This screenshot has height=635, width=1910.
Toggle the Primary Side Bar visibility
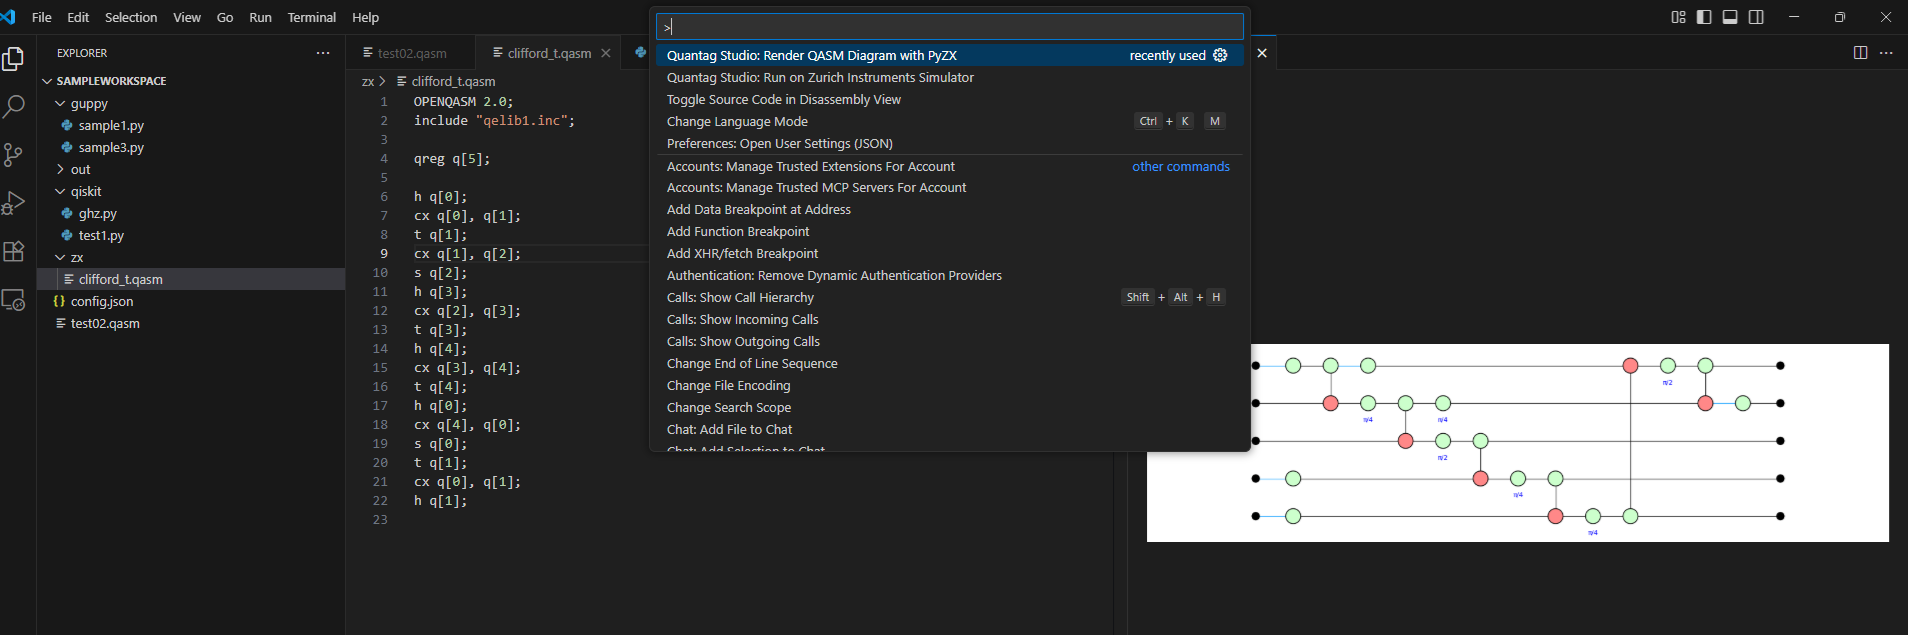point(1704,17)
